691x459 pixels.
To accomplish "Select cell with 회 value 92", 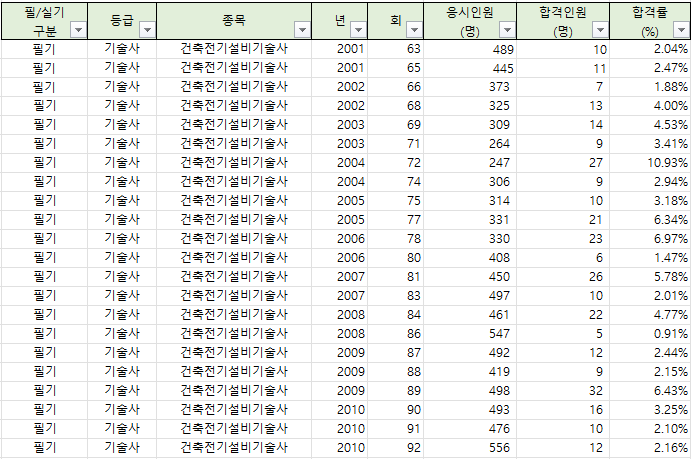I will pyautogui.click(x=396, y=448).
